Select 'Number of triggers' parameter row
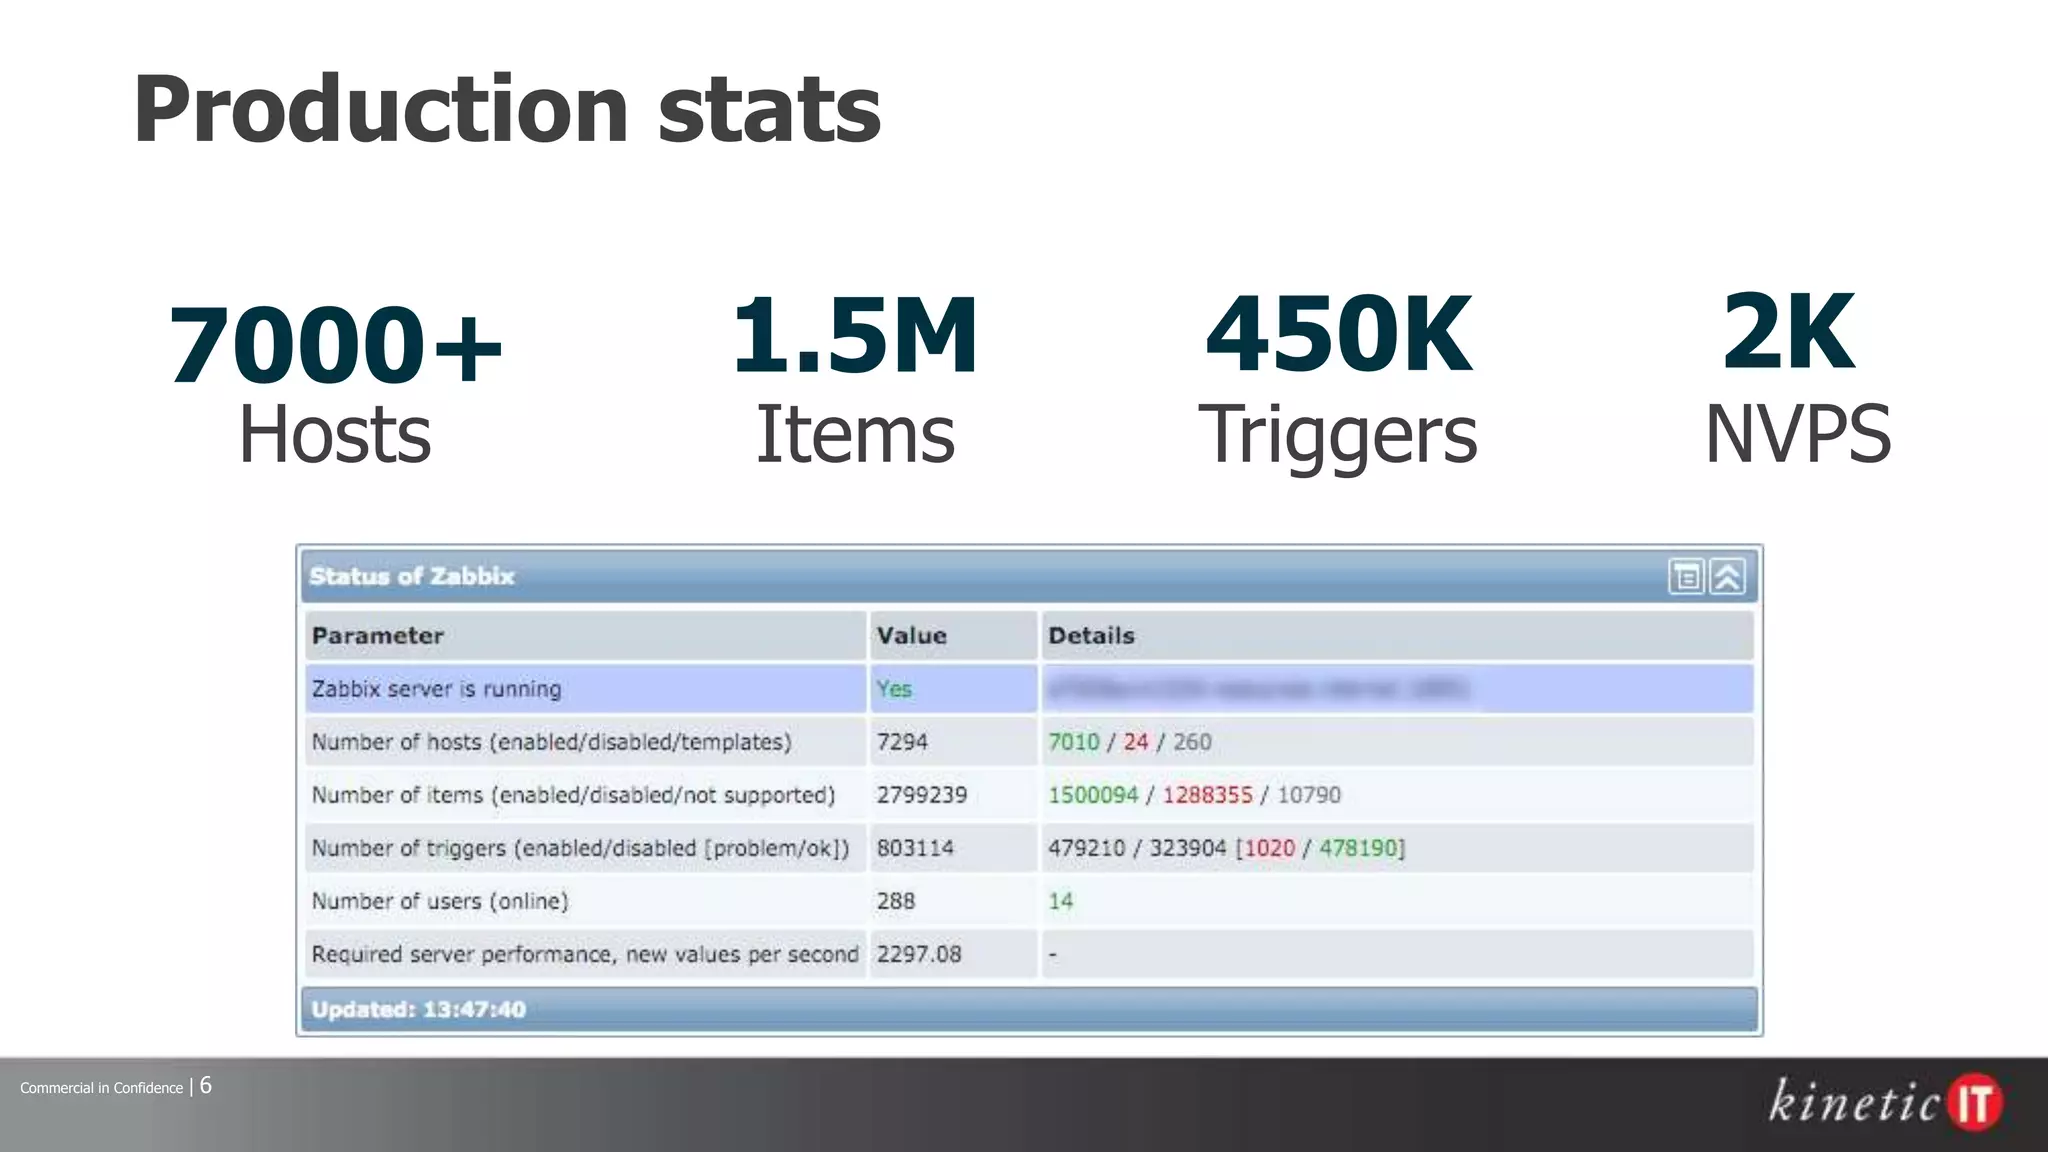Image resolution: width=2048 pixels, height=1152 pixels. (1029, 848)
